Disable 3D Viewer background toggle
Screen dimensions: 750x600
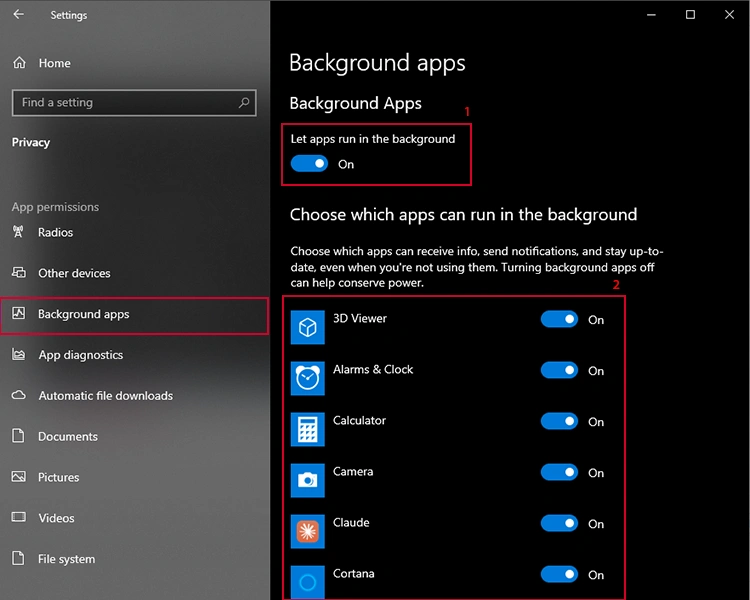click(559, 319)
